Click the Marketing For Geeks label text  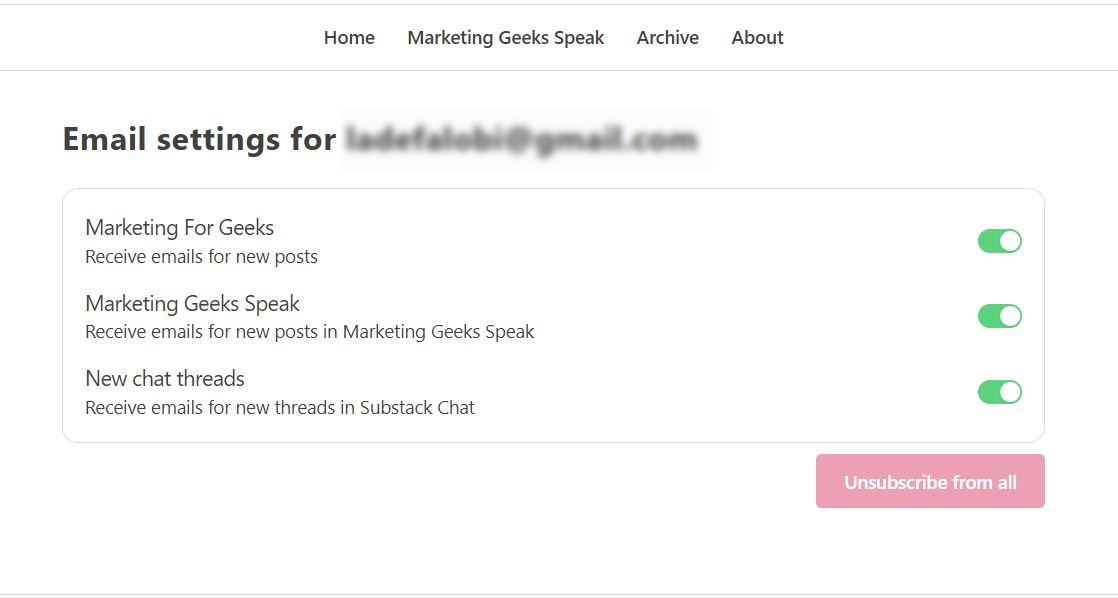(179, 227)
